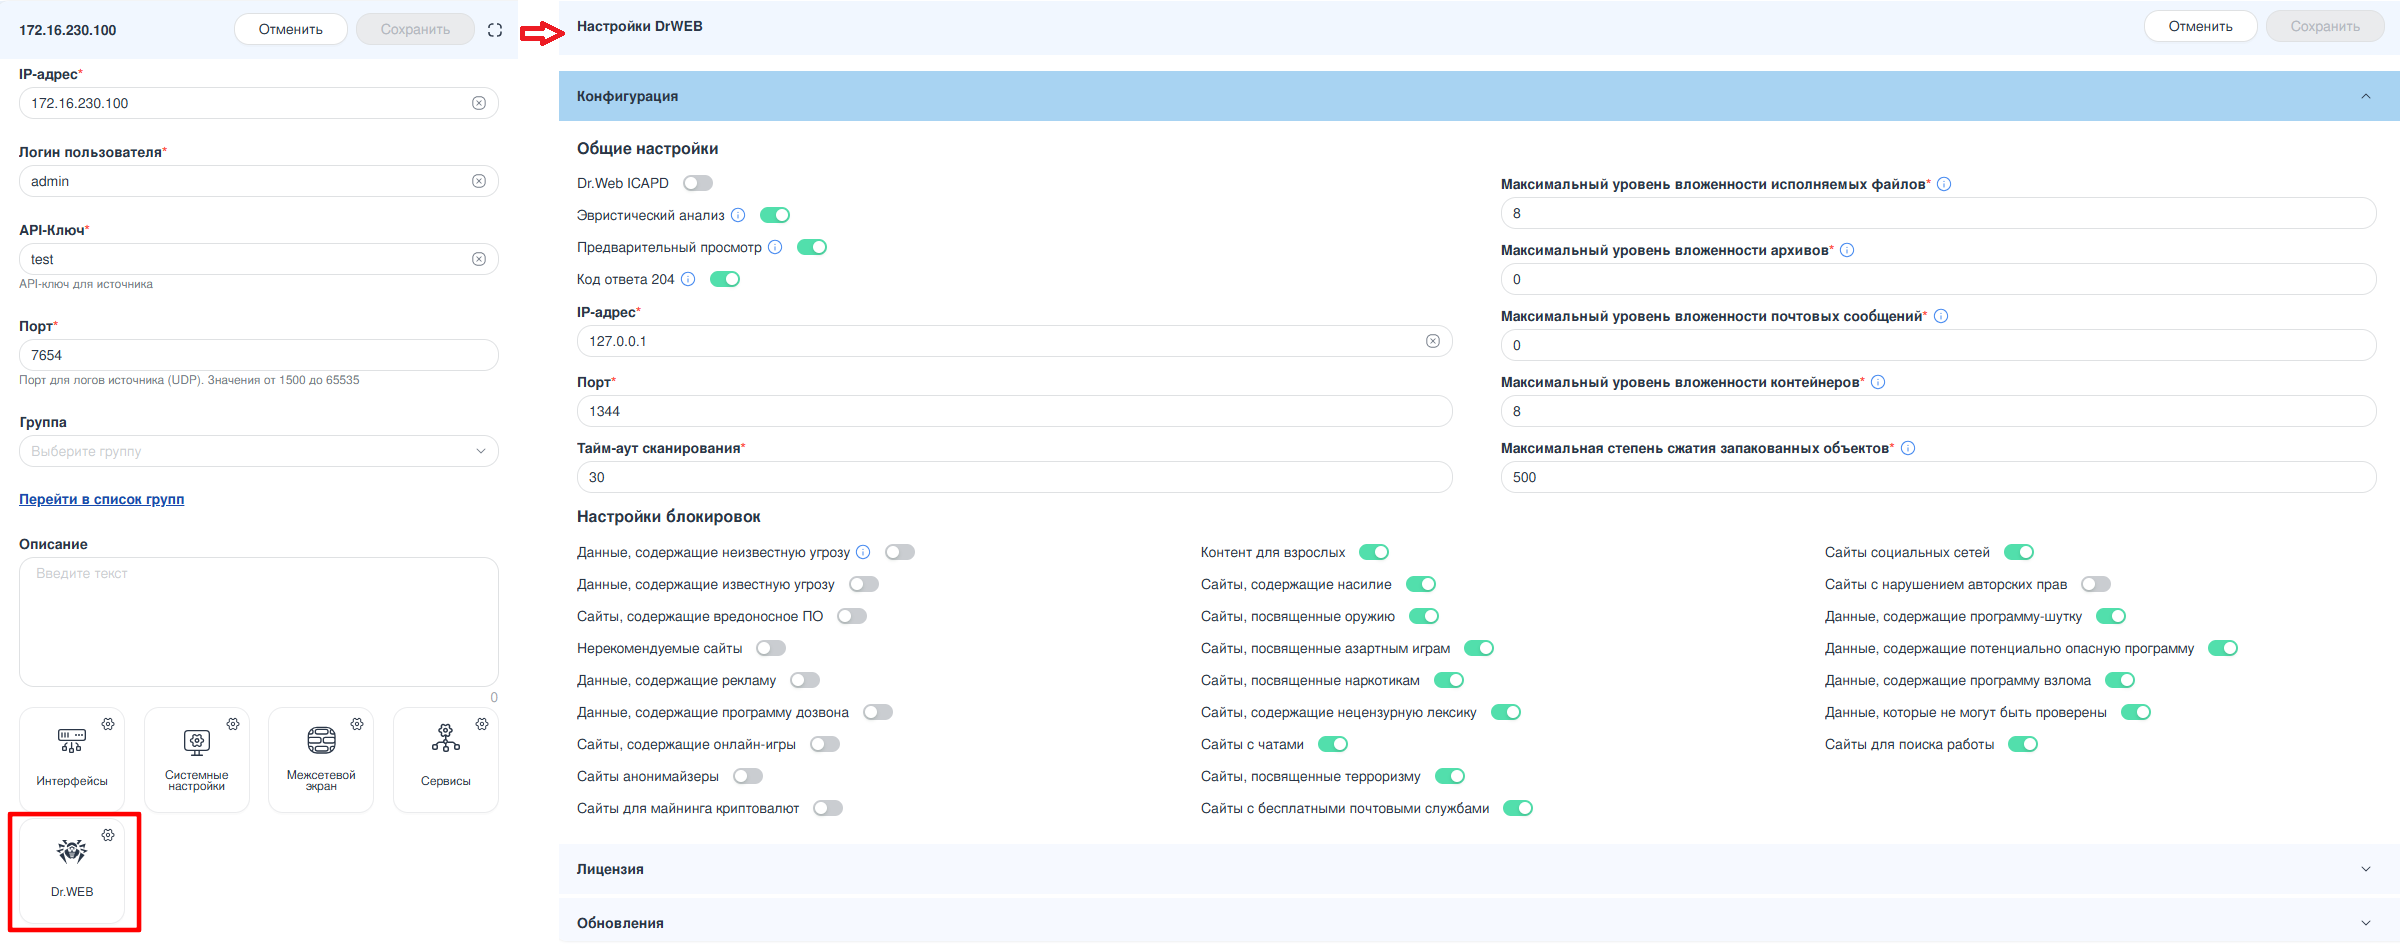Click the Описание text area
Image resolution: width=2400 pixels, height=949 pixels.
pos(259,622)
